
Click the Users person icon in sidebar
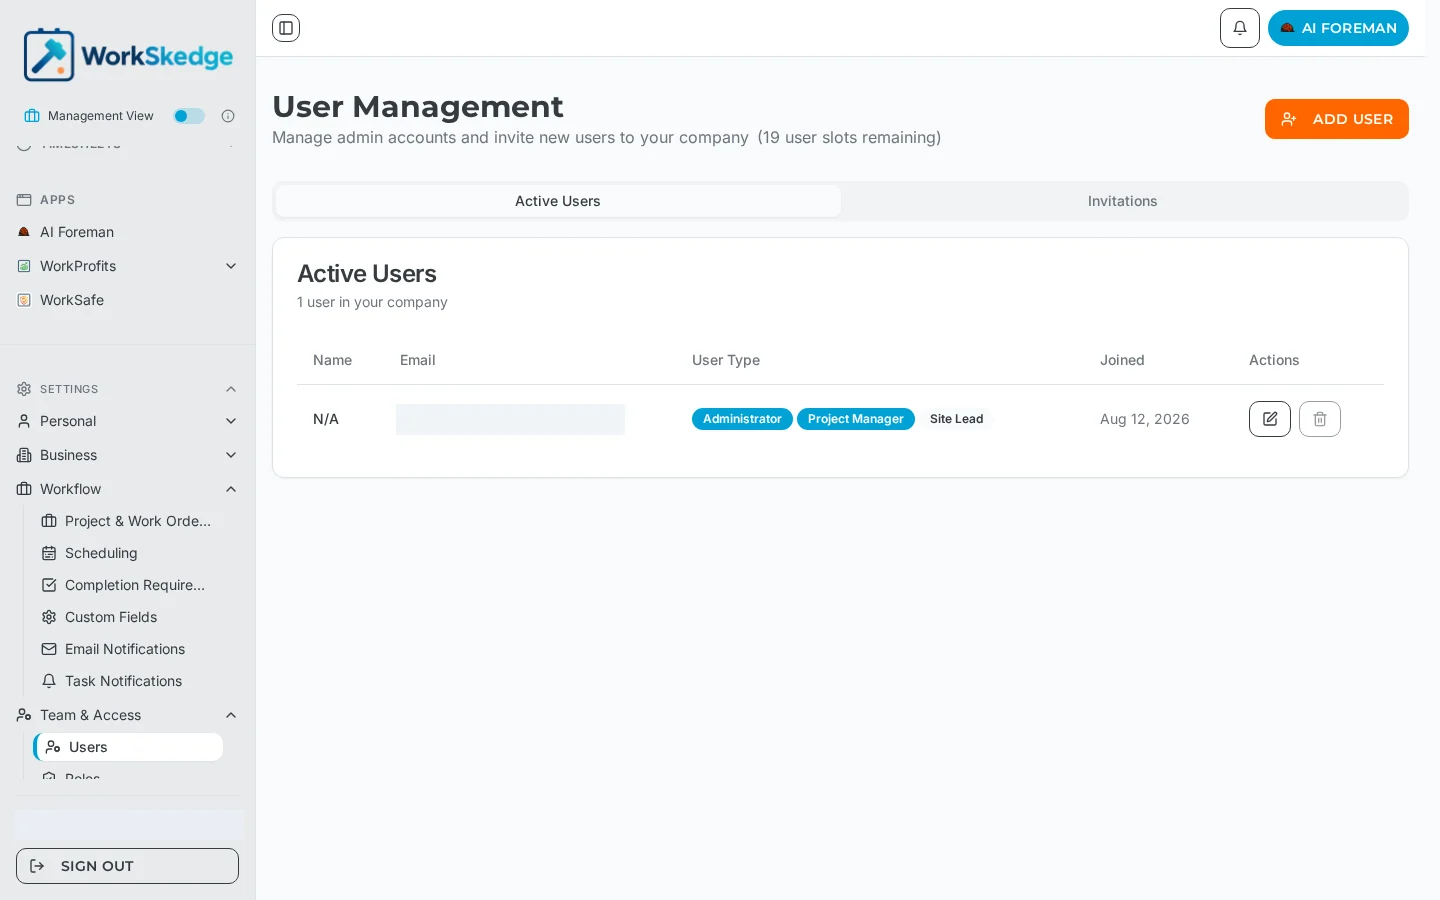pos(53,747)
